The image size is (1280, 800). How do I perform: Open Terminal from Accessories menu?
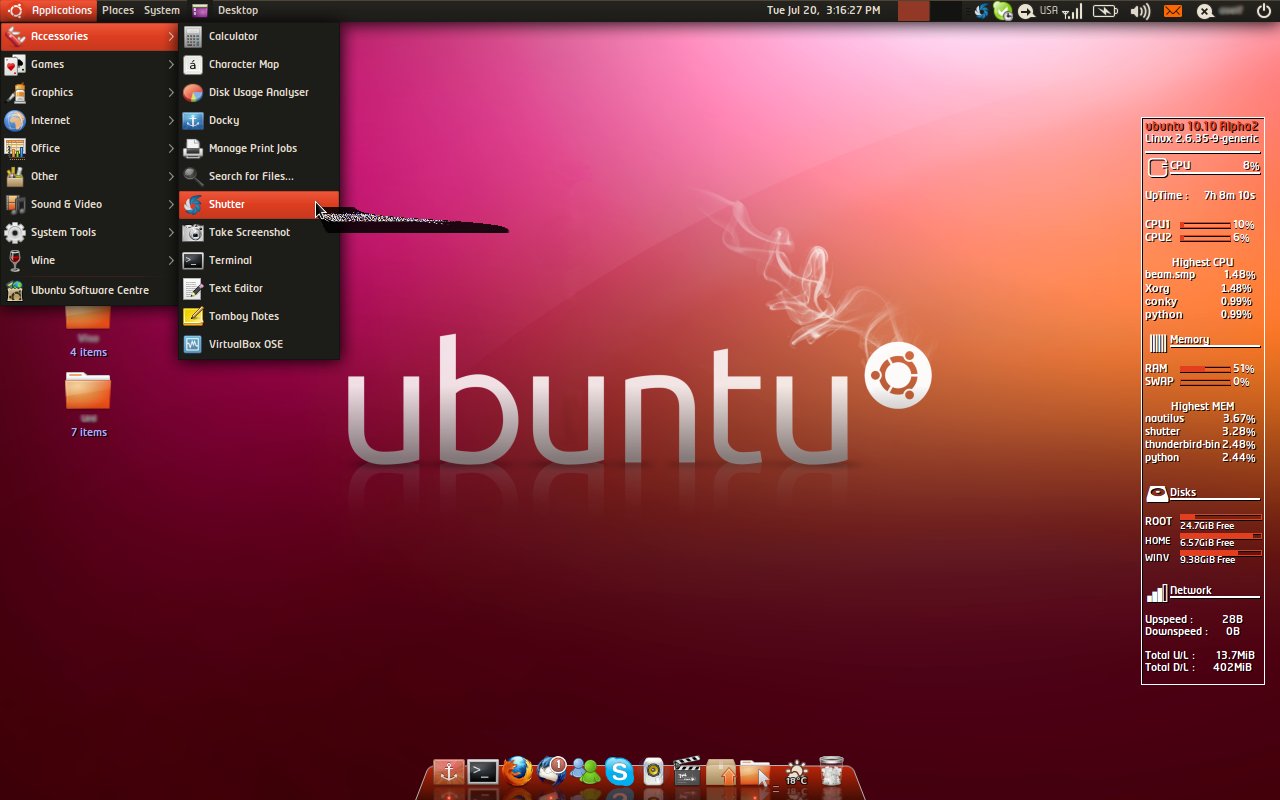click(259, 260)
